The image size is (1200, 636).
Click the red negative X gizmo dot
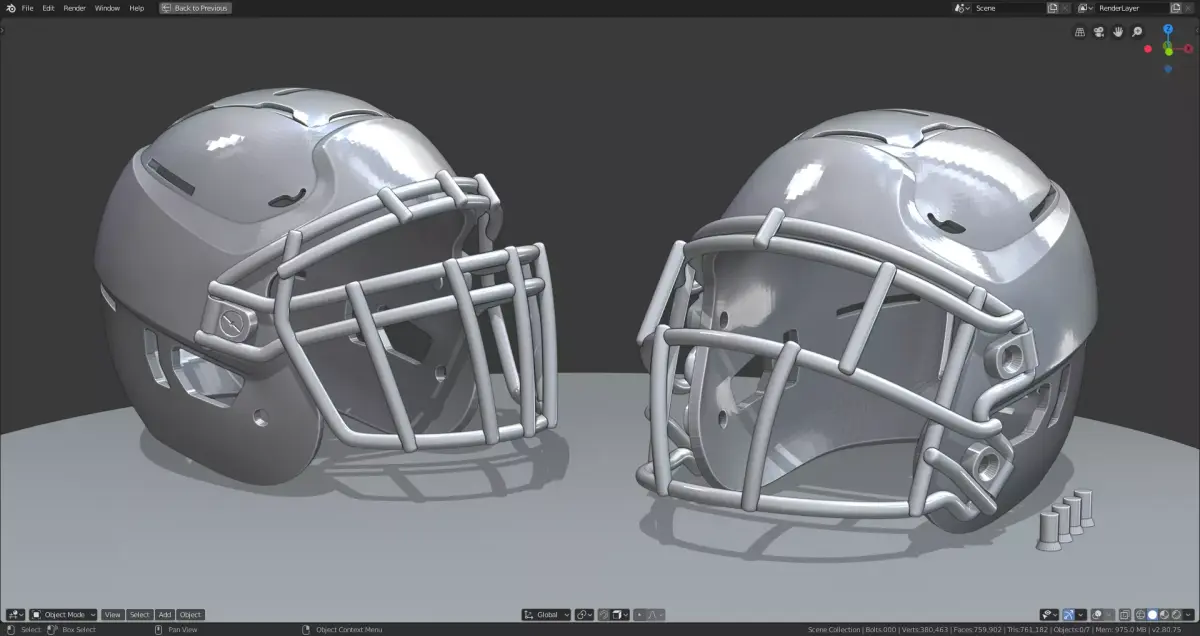[1148, 49]
